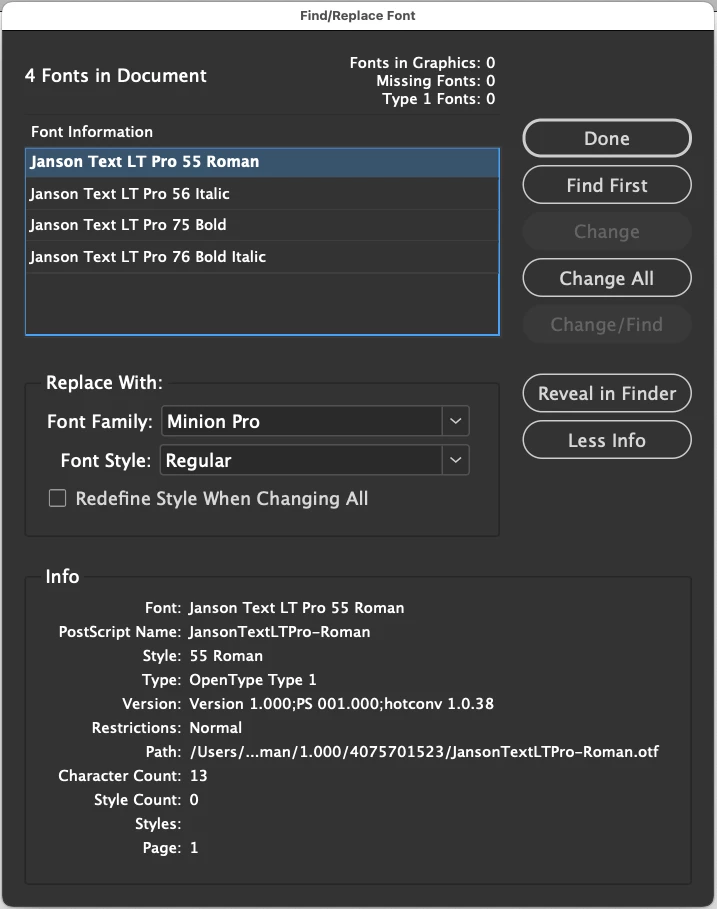Click the Regular font style field

[301, 460]
